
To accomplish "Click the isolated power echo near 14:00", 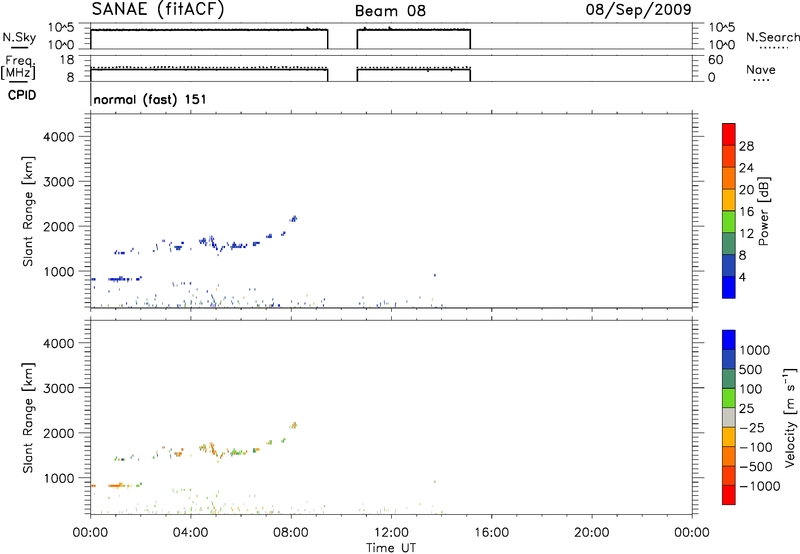I will 435,275.
